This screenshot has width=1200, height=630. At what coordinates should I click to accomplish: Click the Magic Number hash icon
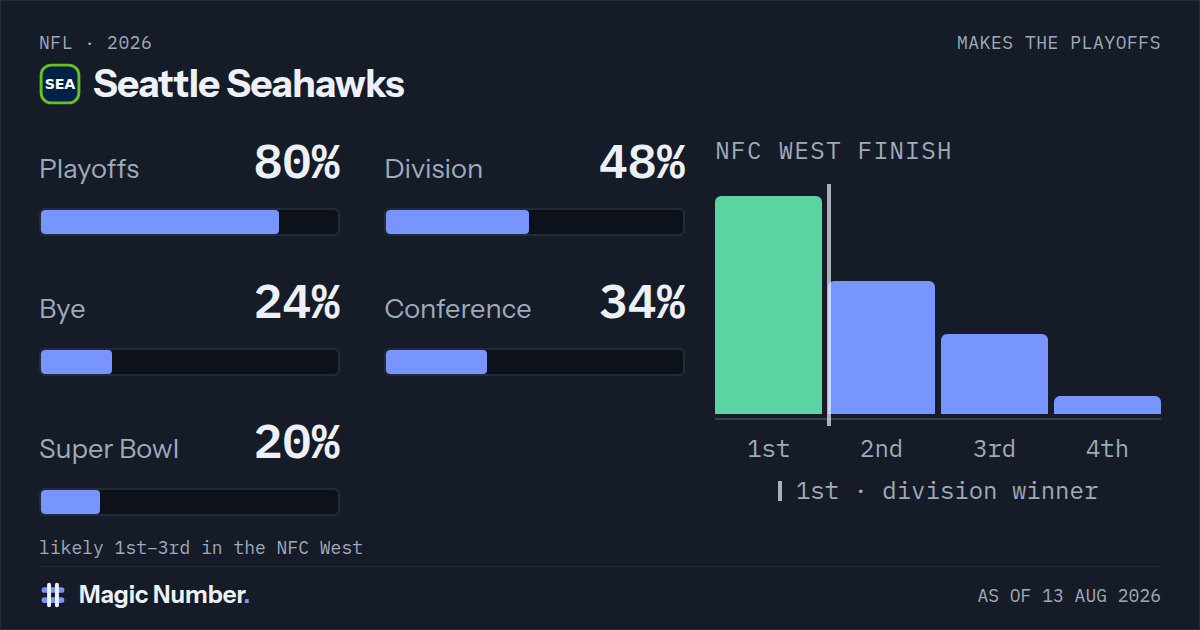(53, 595)
